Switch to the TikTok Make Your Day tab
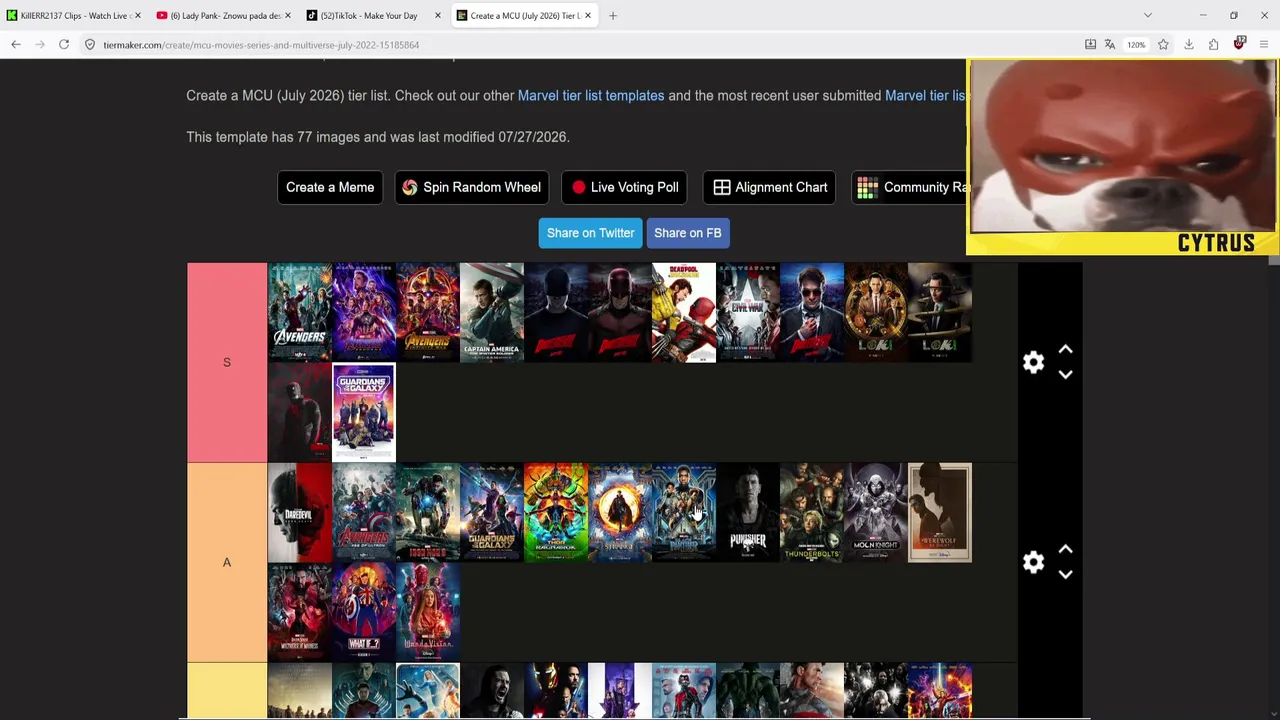 [374, 16]
